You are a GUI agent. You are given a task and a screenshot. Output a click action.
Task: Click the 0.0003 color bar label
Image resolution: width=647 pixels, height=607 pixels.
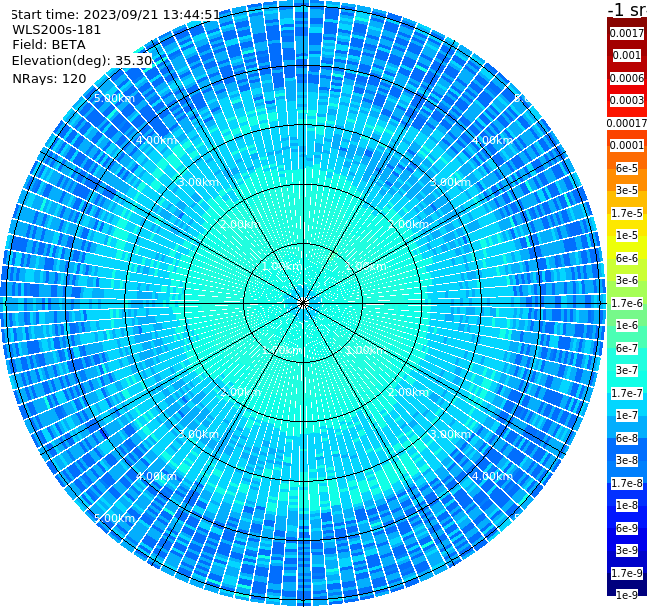coord(627,100)
